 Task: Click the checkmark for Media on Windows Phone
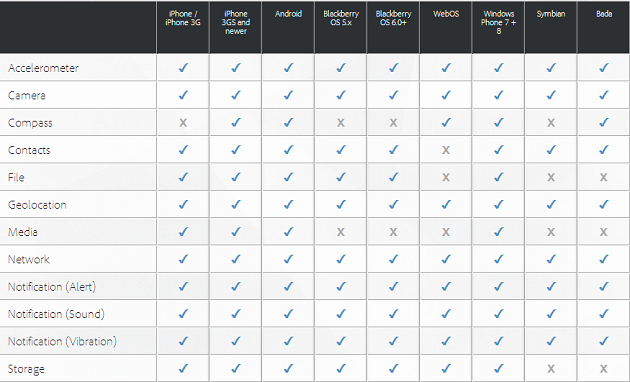pyautogui.click(x=499, y=232)
